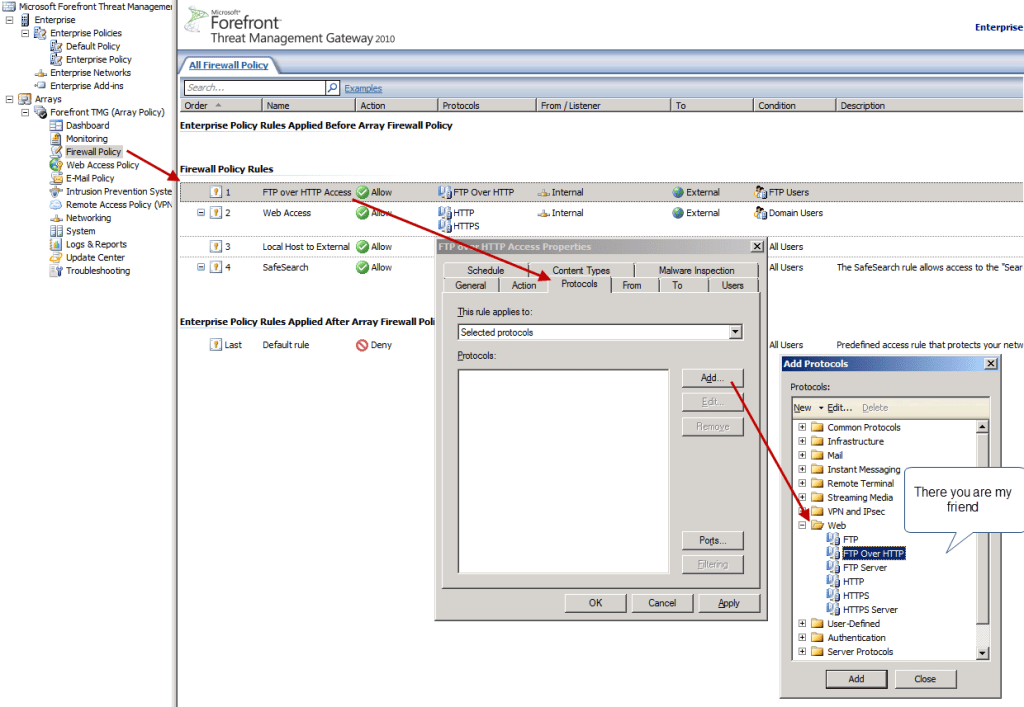The width and height of the screenshot is (1024, 707).
Task: Click Edit... in Add Protocols toolbar
Action: point(840,408)
